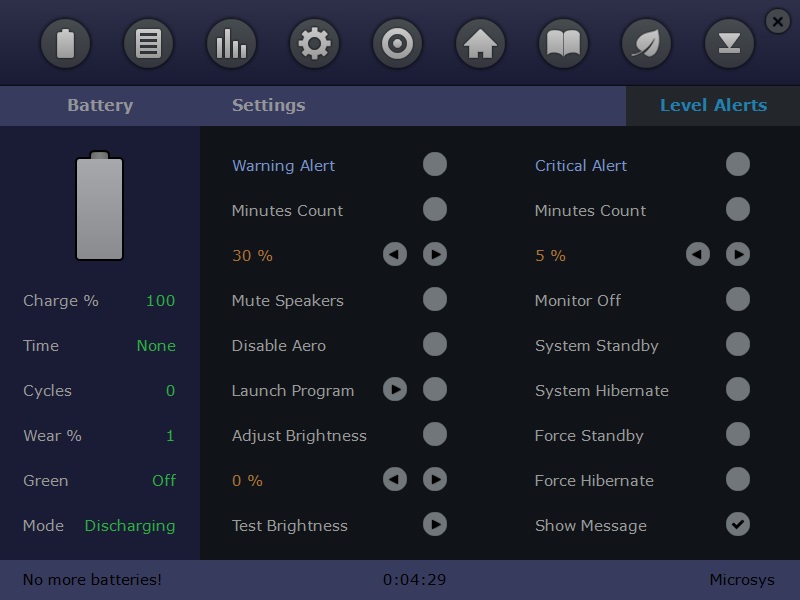Screen dimensions: 800x600
Task: Disable the Show Message option
Action: [x=738, y=524]
